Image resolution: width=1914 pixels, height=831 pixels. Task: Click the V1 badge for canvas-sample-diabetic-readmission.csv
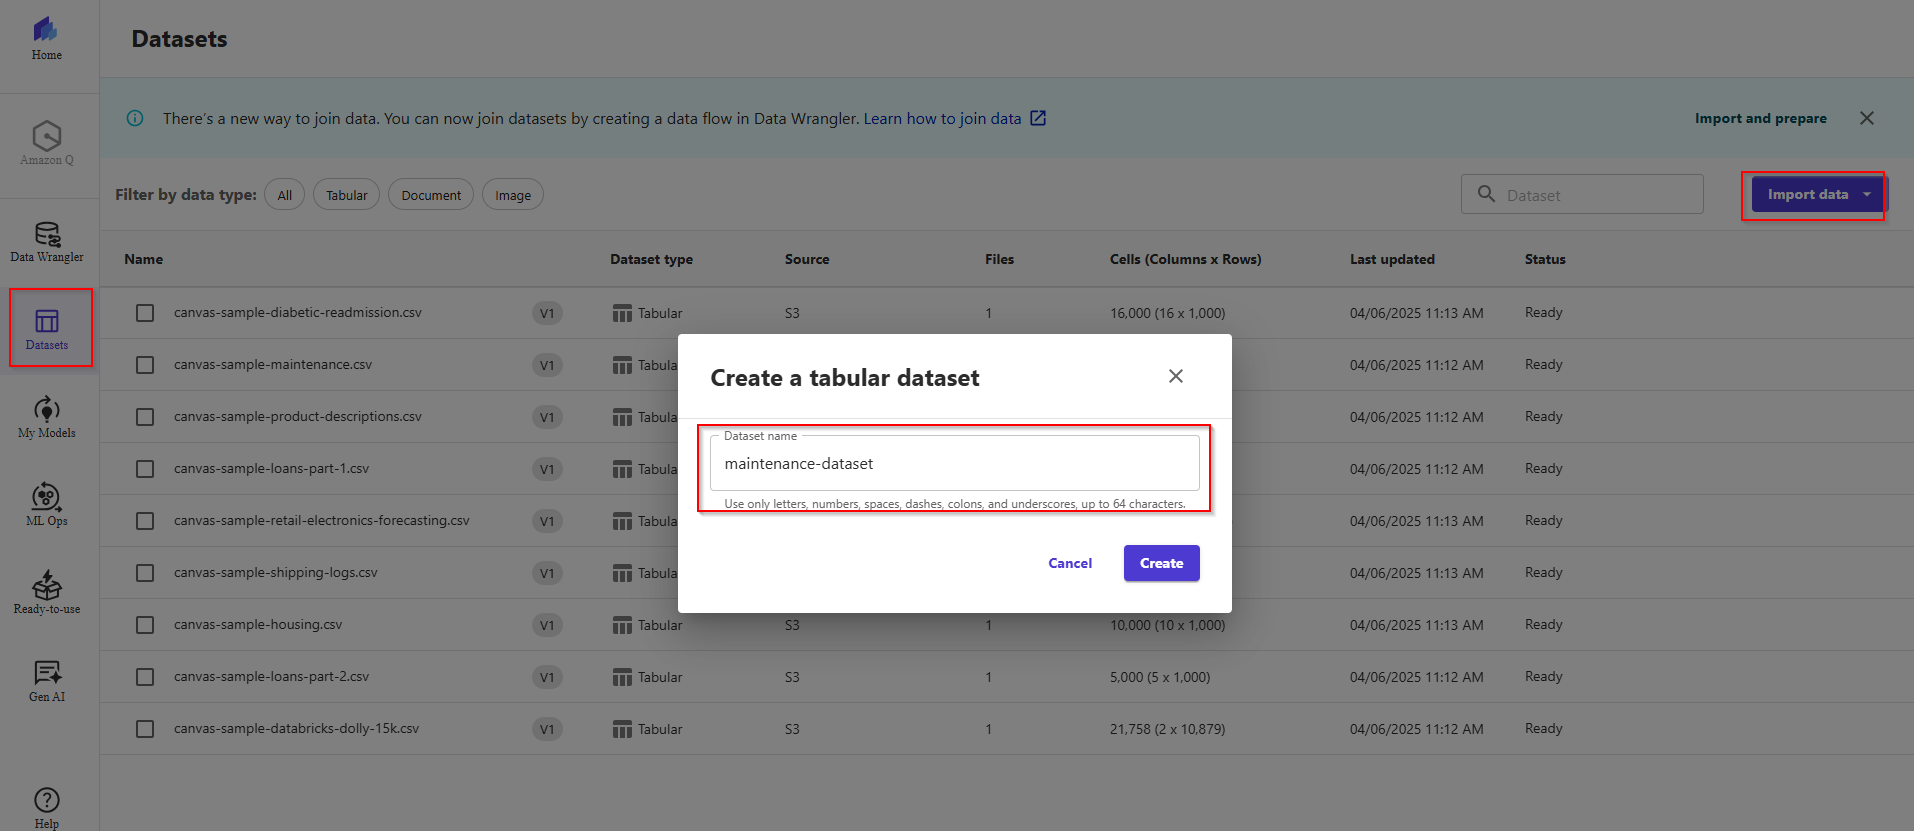click(547, 313)
